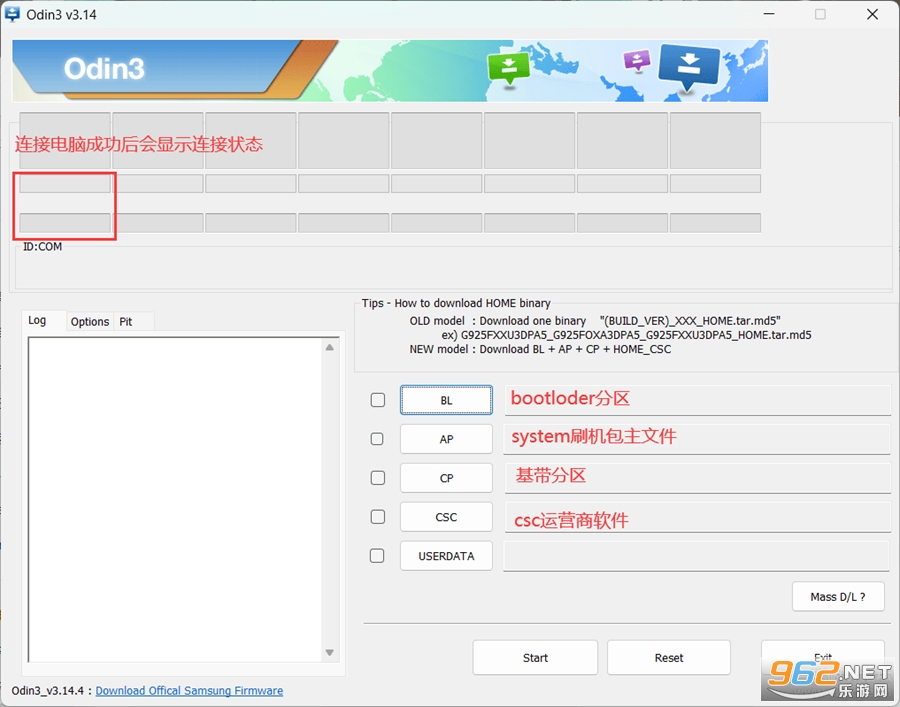
Task: Open the Pit tab
Action: (x=126, y=321)
